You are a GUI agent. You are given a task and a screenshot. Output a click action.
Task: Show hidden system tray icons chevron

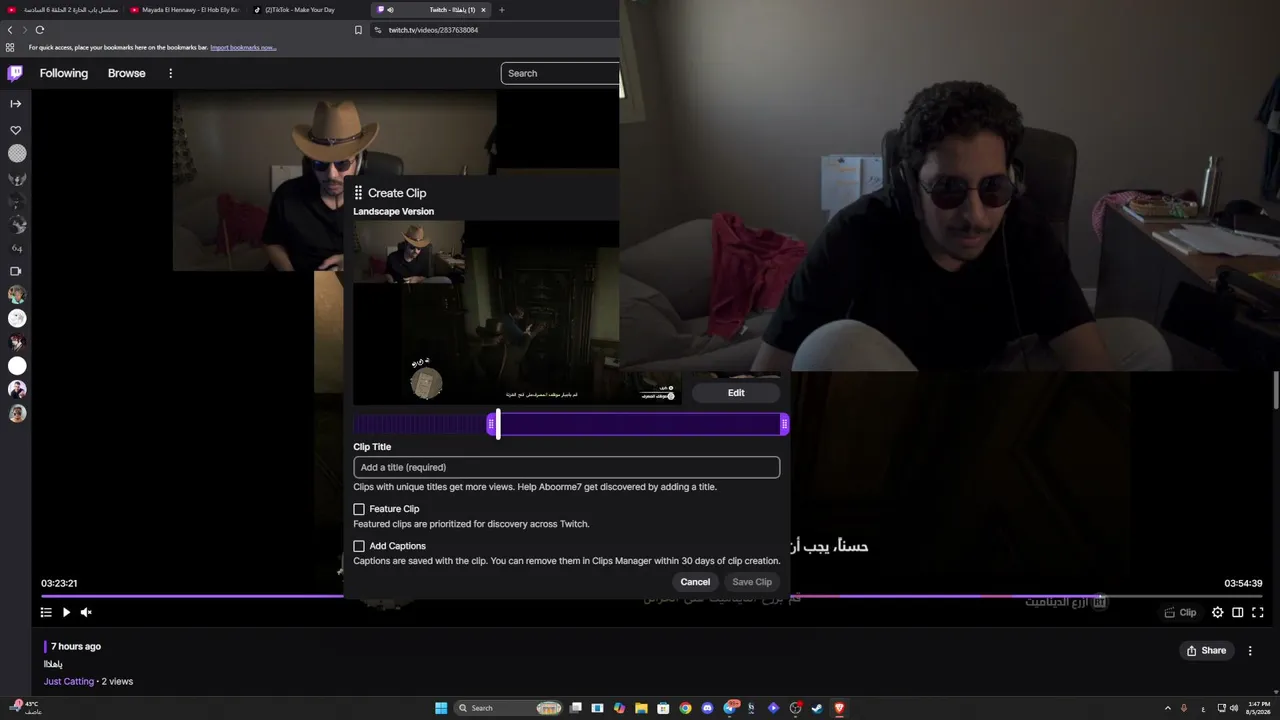tap(1167, 708)
